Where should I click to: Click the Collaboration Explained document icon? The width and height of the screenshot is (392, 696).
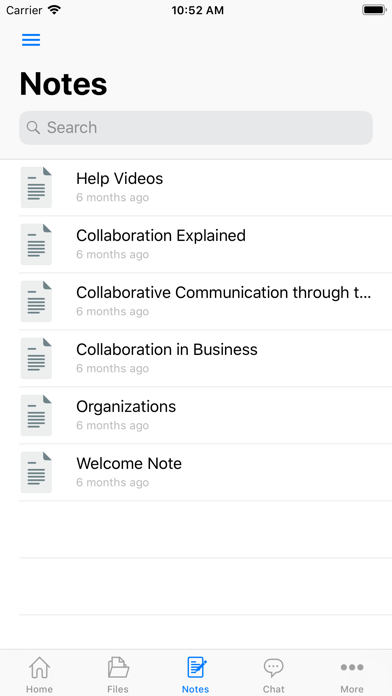(x=36, y=245)
